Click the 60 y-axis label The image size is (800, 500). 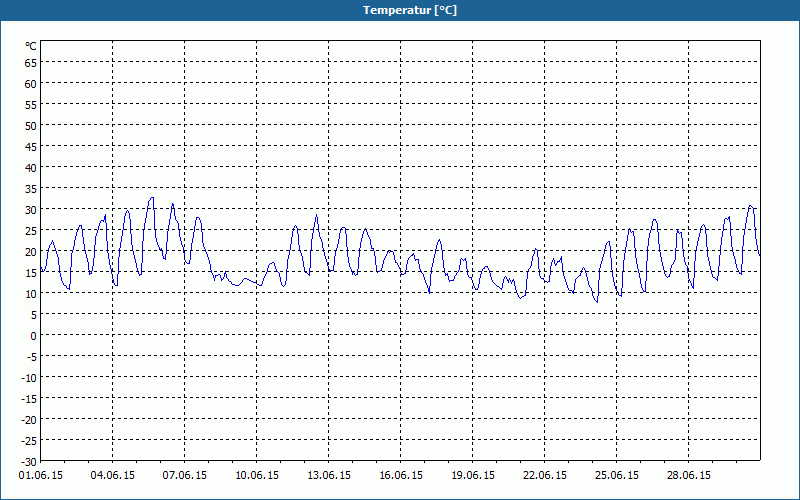pos(31,84)
